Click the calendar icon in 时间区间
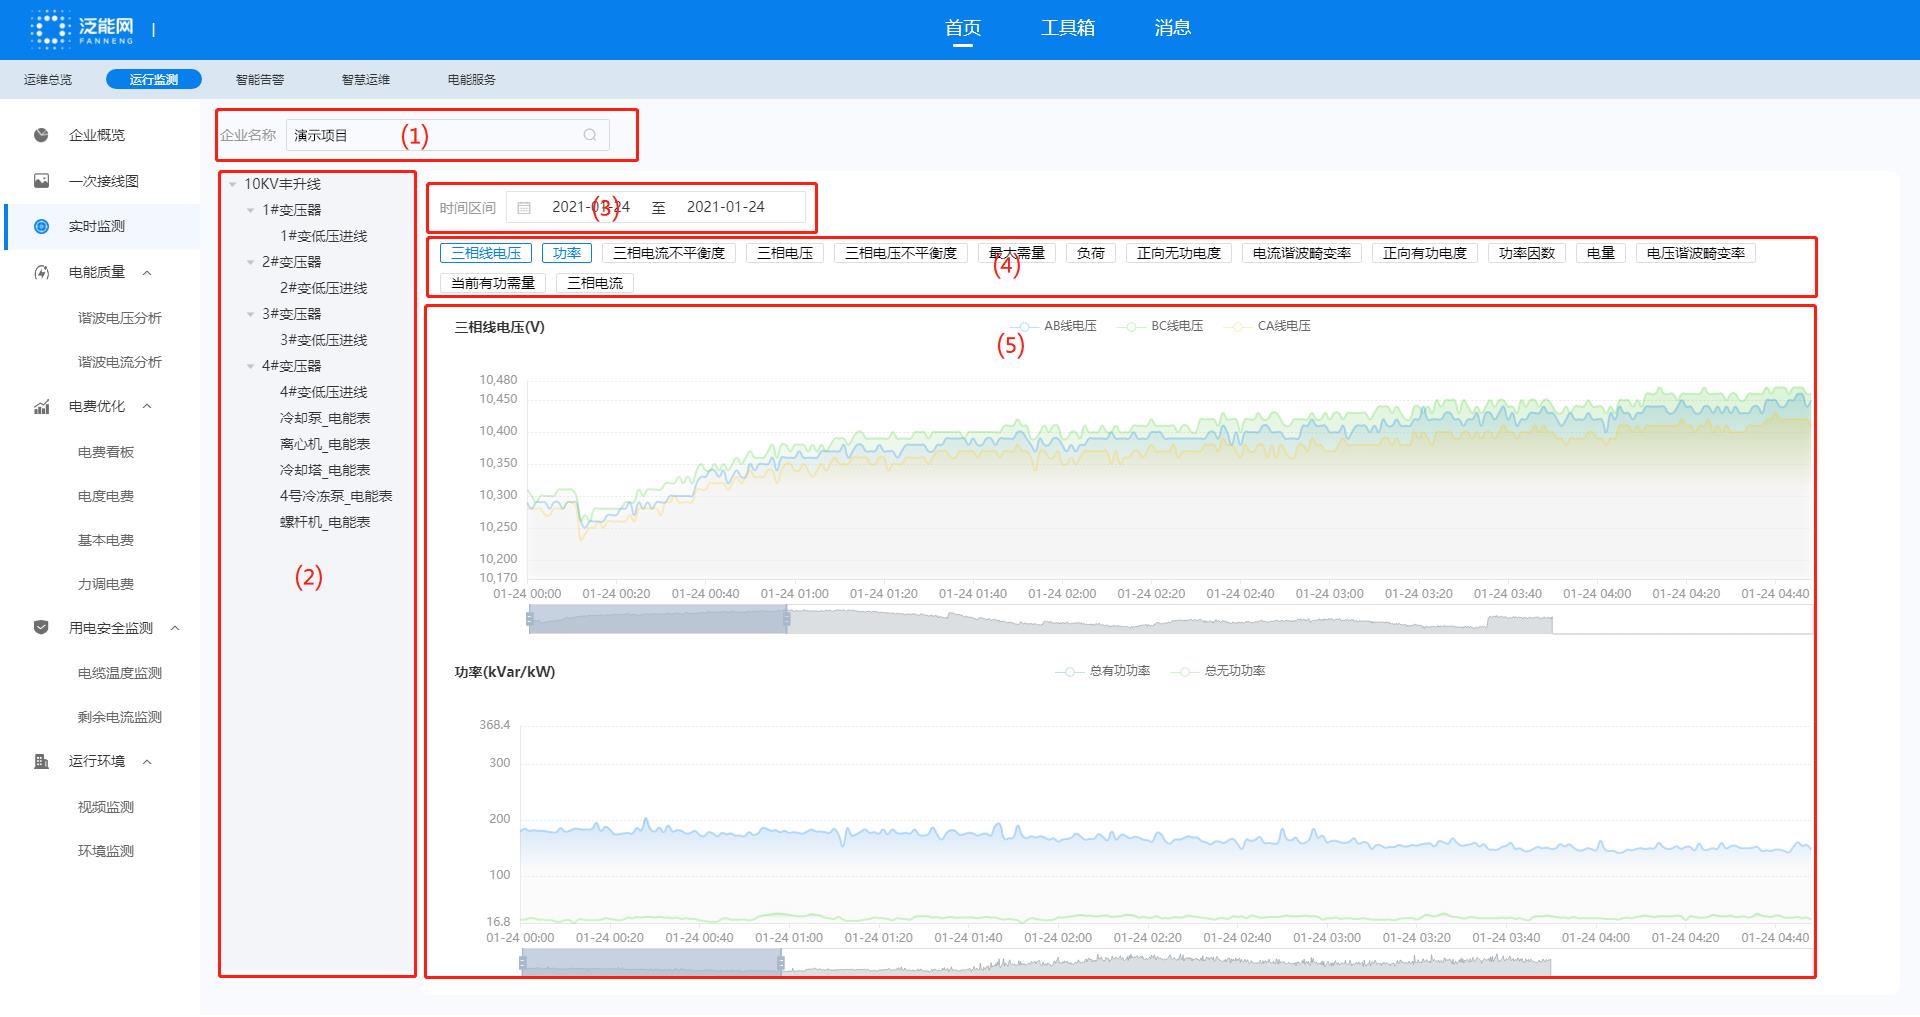This screenshot has height=1017, width=1920. [x=524, y=208]
